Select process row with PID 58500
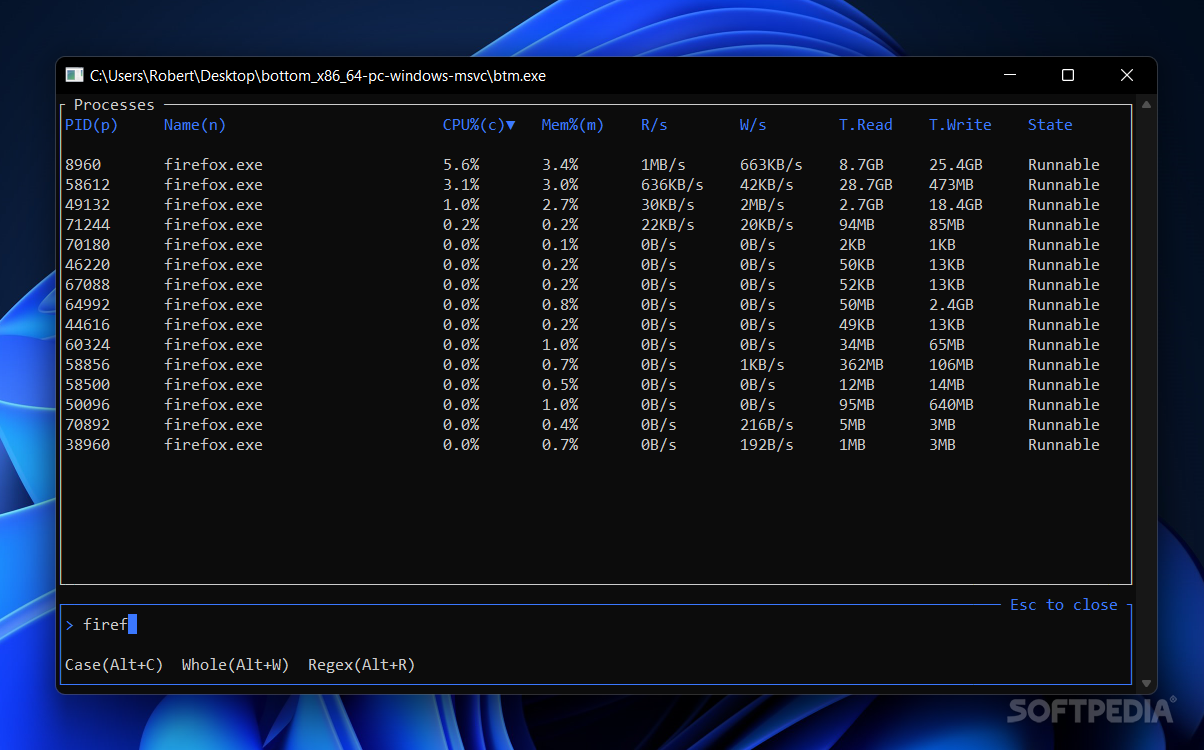 (596, 385)
